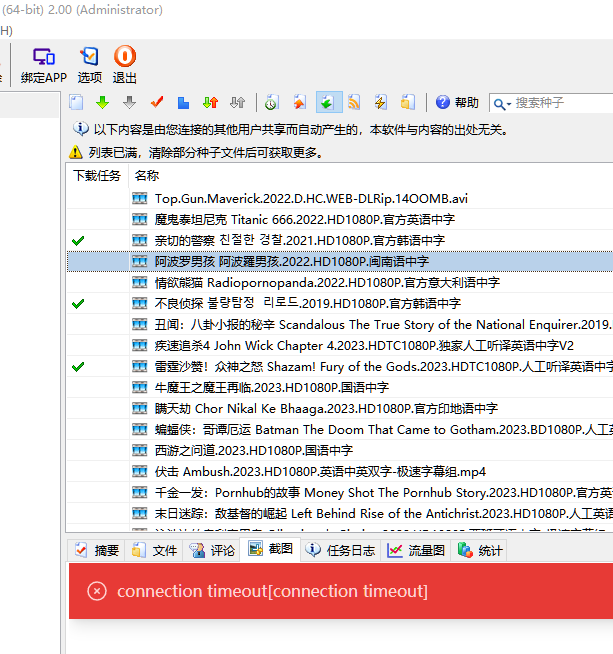Switch to the 任务日志 (task log) tab
613x654 pixels.
340,550
